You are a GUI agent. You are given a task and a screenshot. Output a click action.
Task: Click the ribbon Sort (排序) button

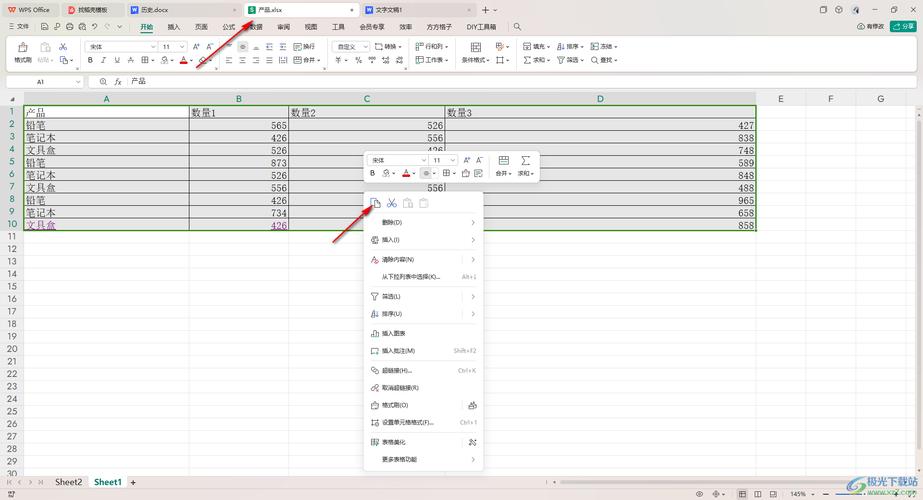click(570, 47)
